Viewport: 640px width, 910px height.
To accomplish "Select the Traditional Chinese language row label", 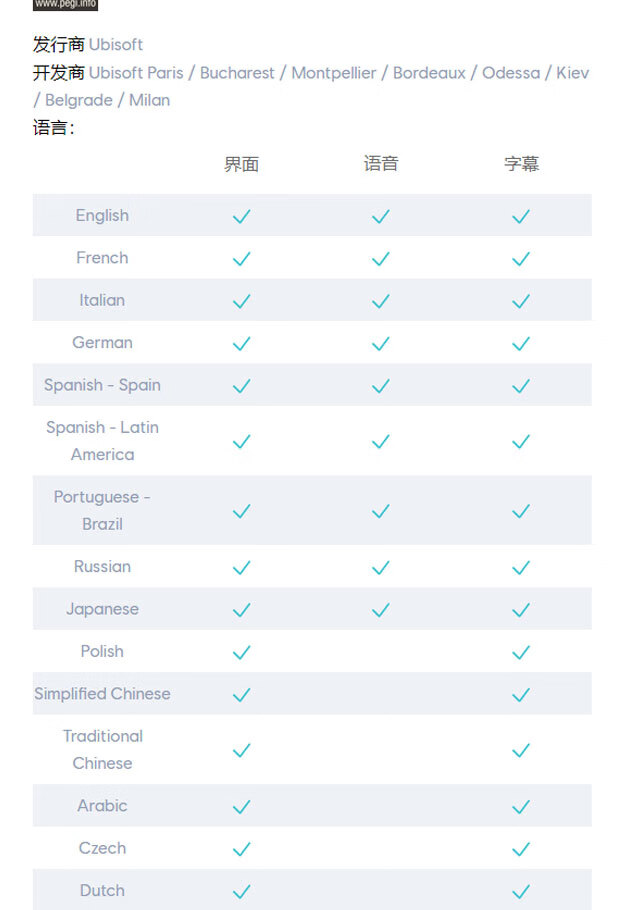I will pyautogui.click(x=102, y=750).
